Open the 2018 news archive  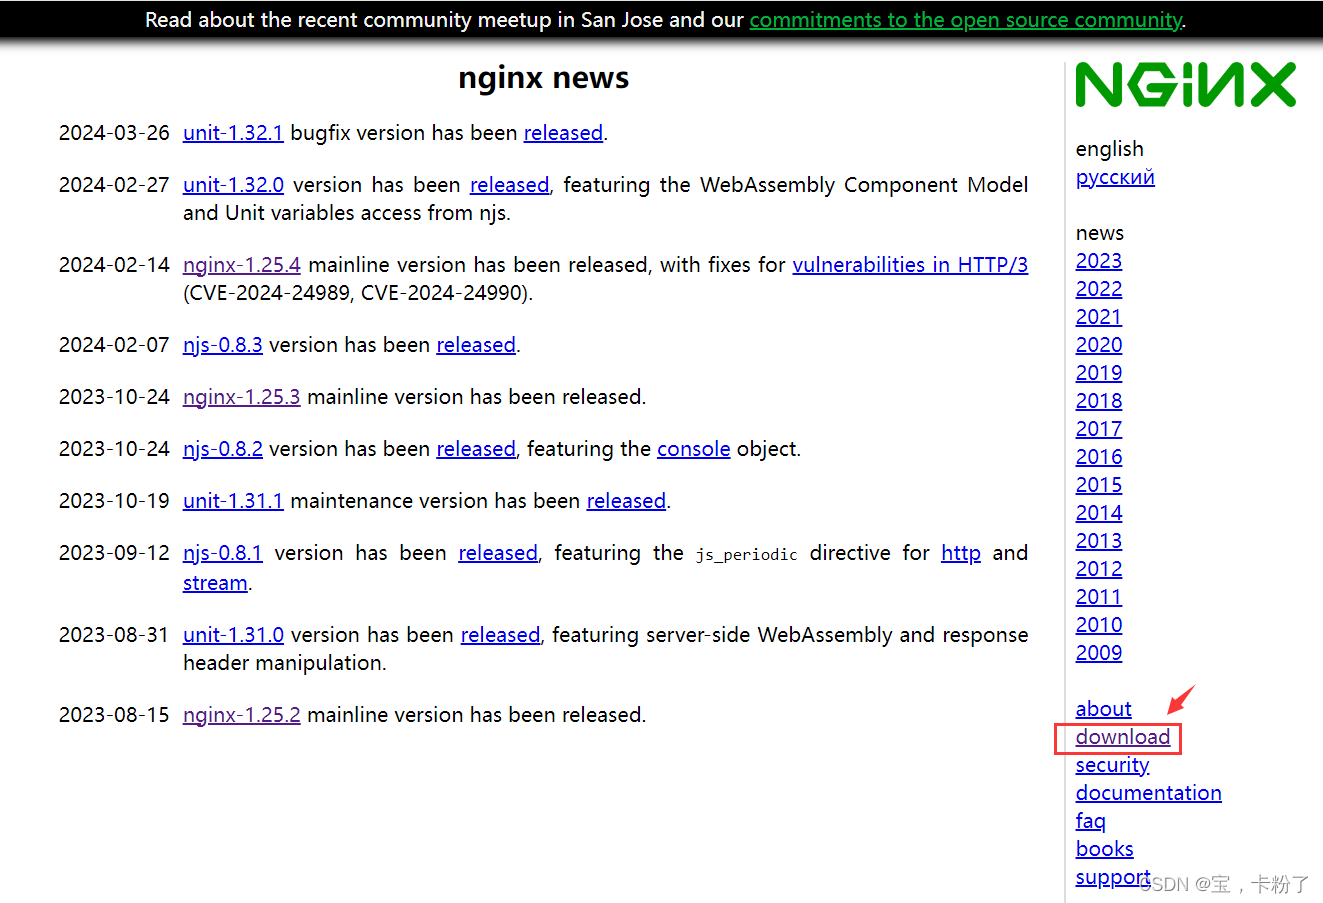pyautogui.click(x=1099, y=401)
